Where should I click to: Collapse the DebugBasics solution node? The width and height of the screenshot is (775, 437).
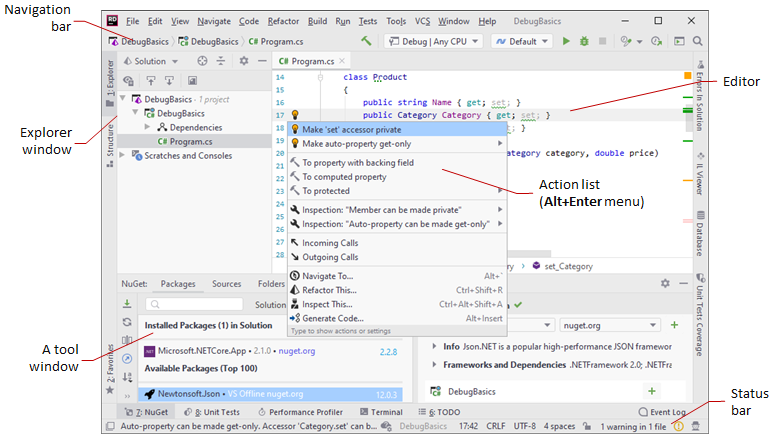(x=123, y=99)
